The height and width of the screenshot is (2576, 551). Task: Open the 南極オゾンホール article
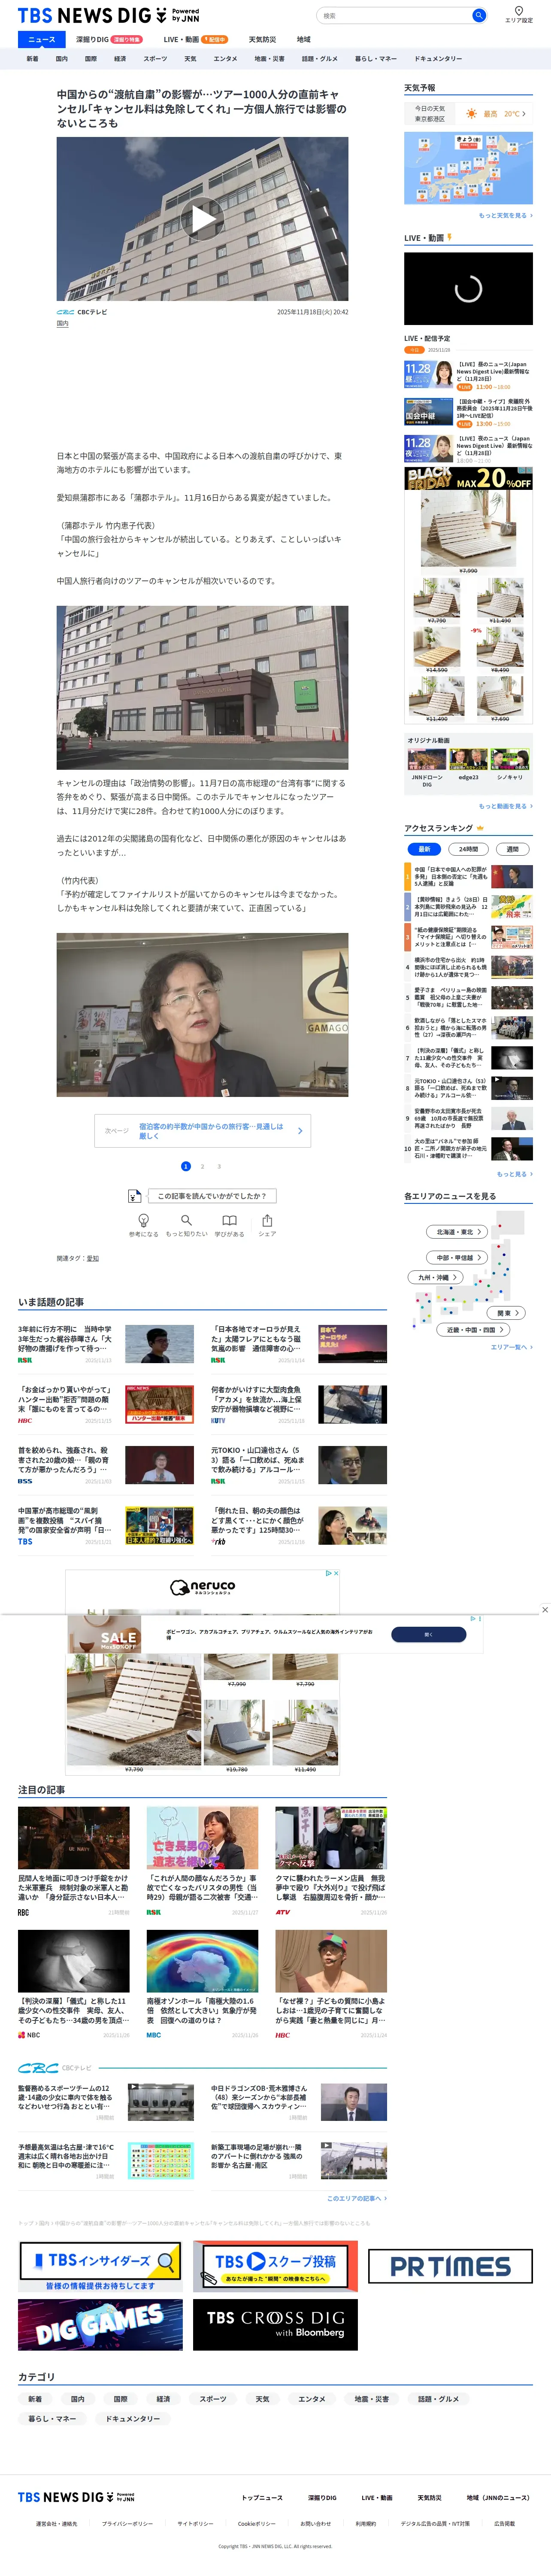pyautogui.click(x=202, y=1984)
